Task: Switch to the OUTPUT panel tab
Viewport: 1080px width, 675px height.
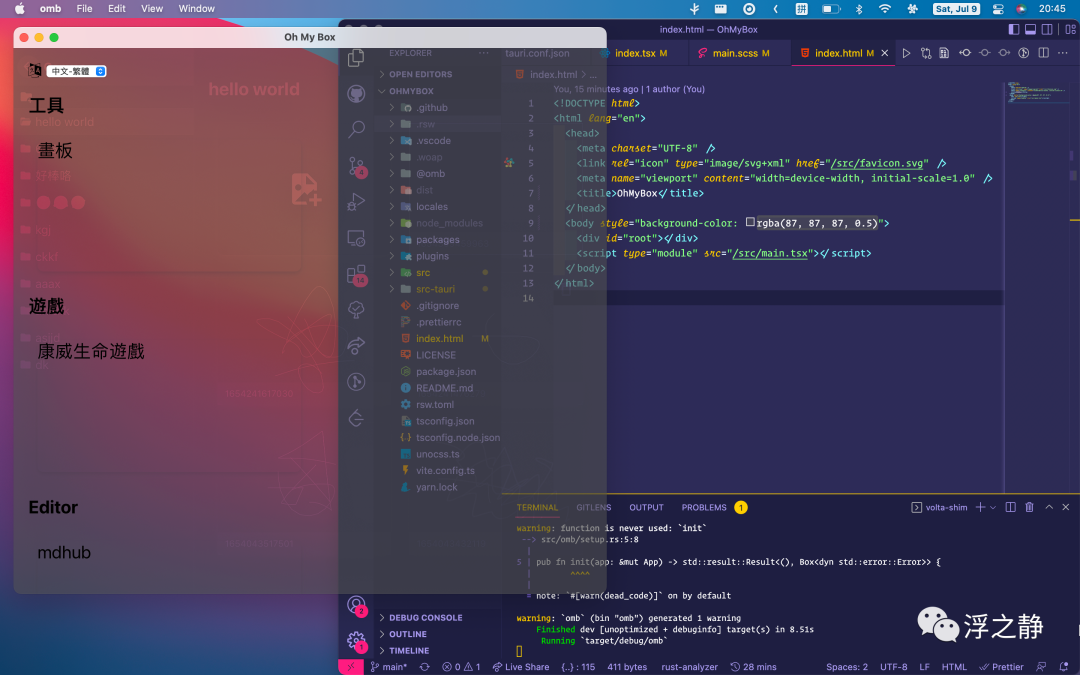Action: click(646, 507)
